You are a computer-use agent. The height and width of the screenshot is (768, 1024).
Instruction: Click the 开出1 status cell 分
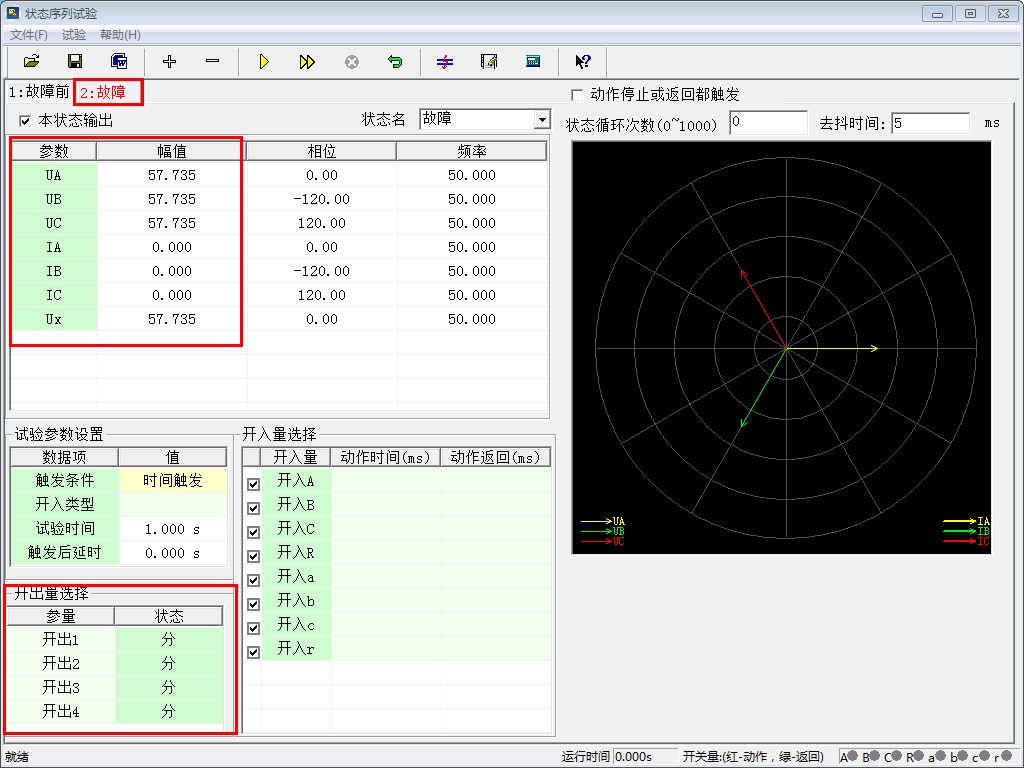(168, 640)
